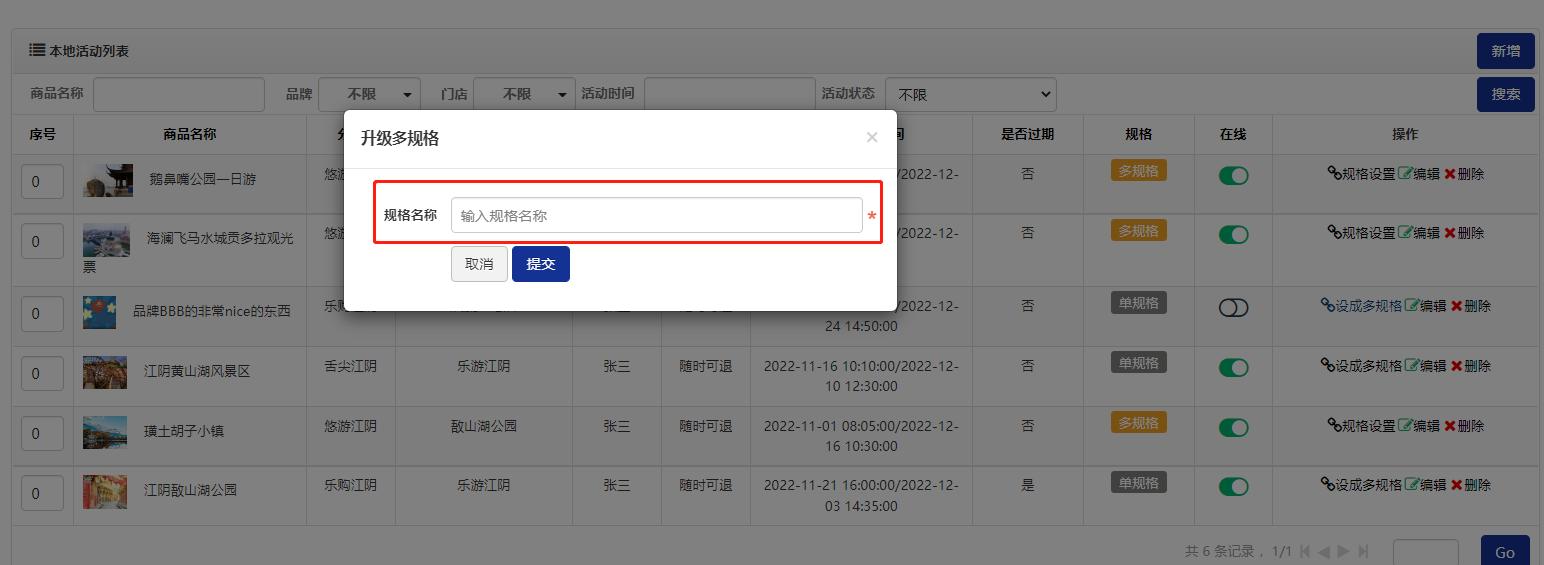Go to first page pagination icon
The width and height of the screenshot is (1544, 565).
coord(1305,551)
